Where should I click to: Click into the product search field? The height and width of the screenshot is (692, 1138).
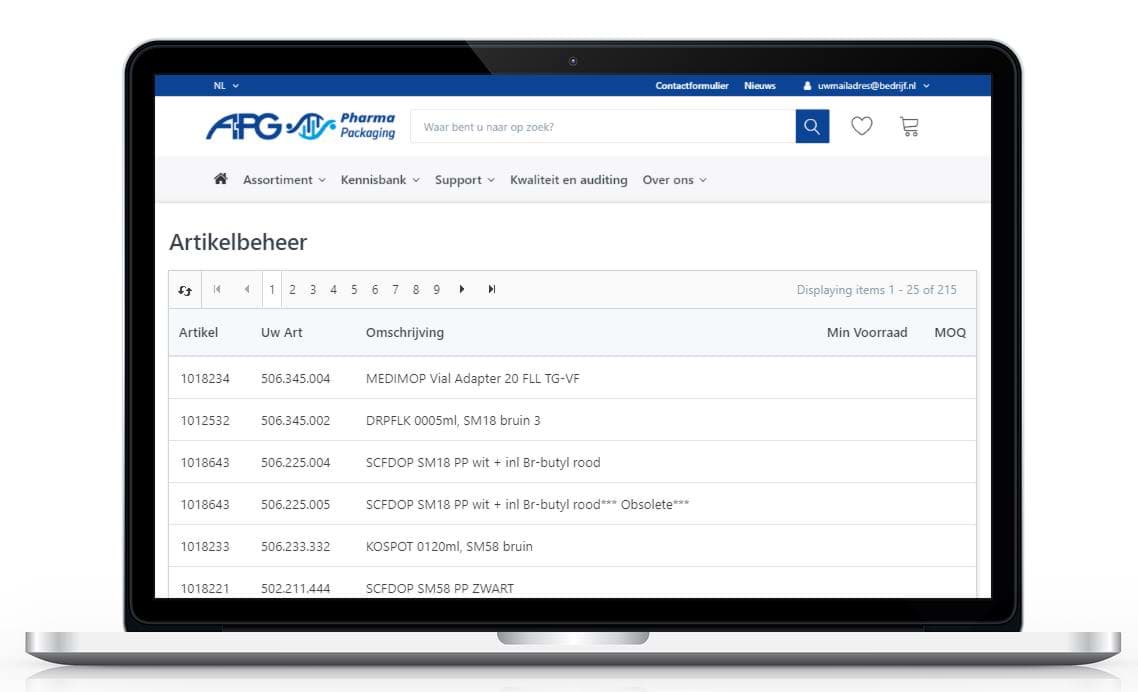click(602, 127)
